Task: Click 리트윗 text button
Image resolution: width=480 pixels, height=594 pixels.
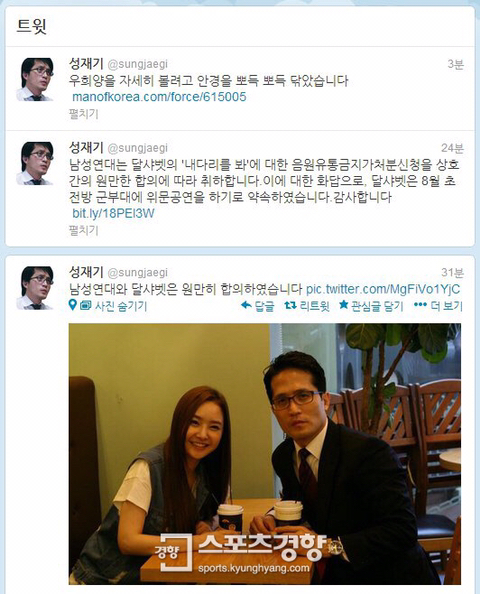Action: tap(314, 305)
